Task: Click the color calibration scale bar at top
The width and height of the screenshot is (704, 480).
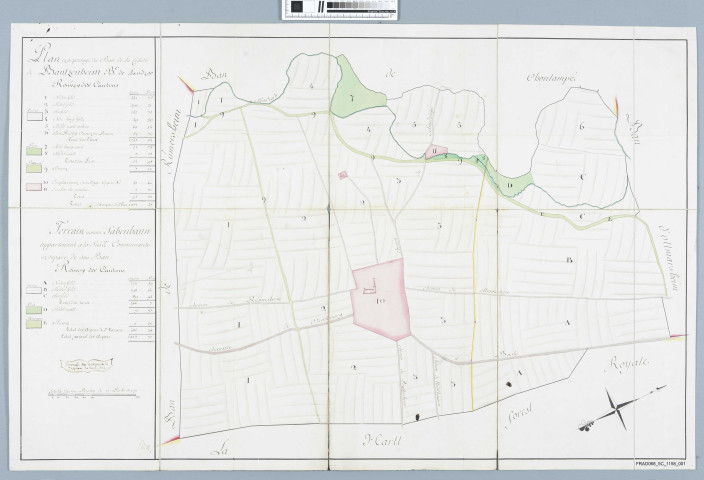Action: point(351,9)
